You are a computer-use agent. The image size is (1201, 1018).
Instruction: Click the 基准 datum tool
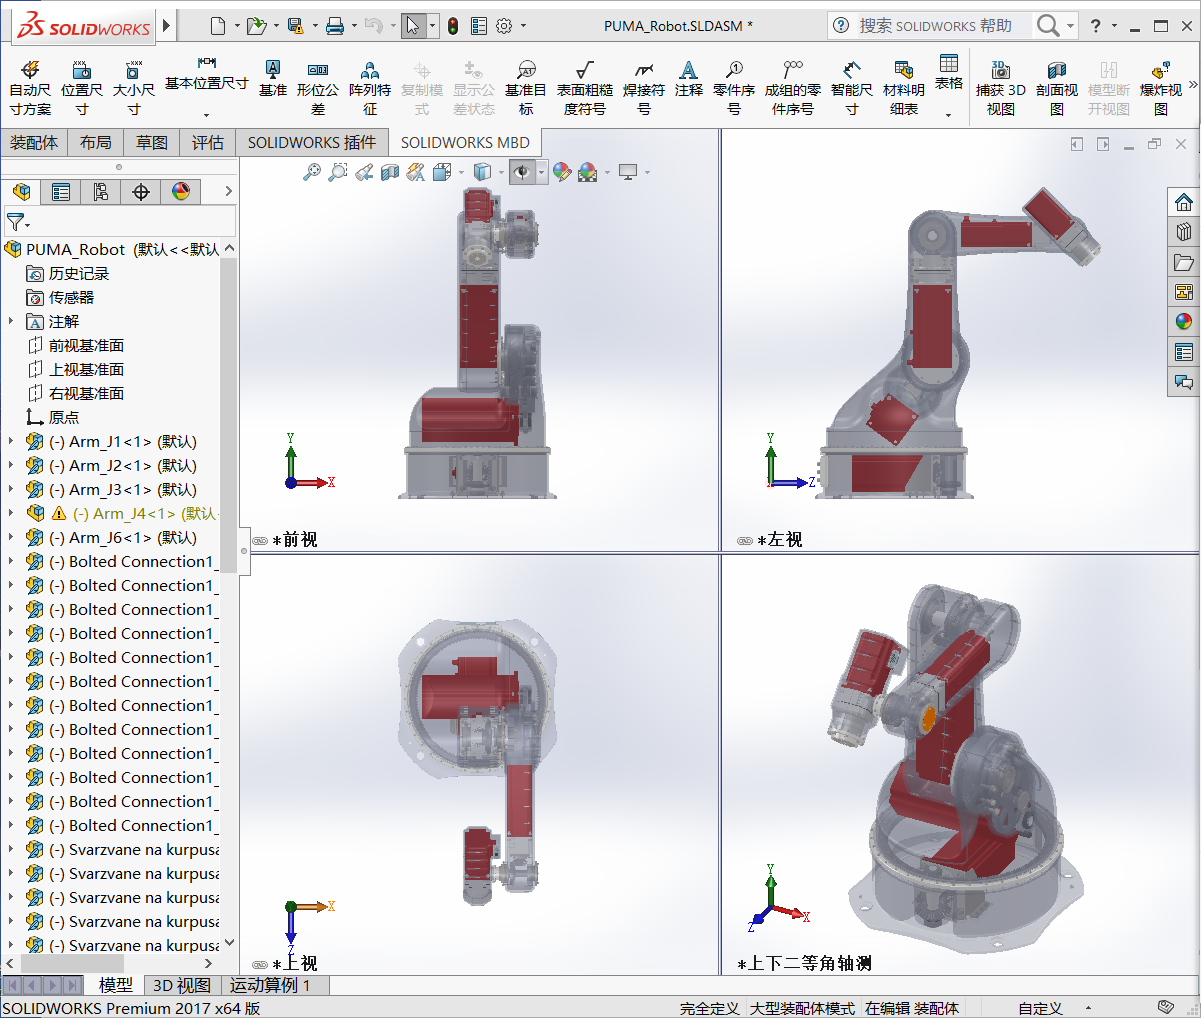[x=273, y=78]
